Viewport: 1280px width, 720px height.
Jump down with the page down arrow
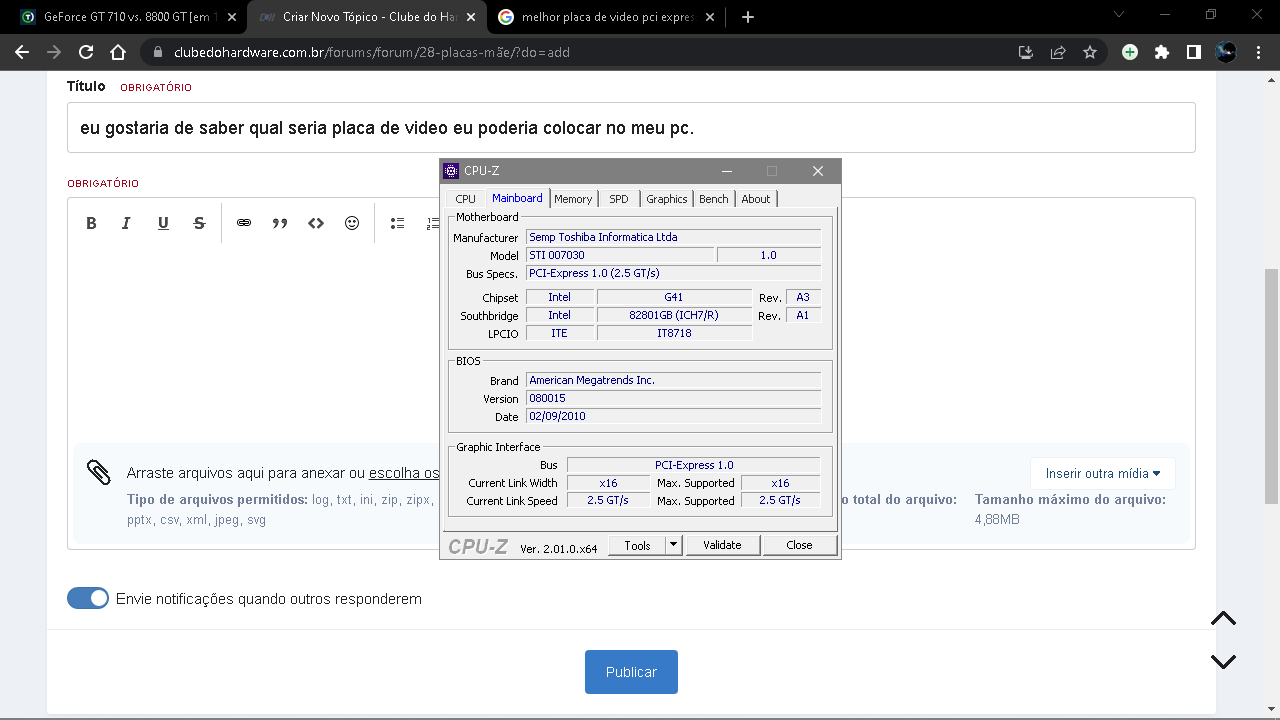tap(1223, 661)
